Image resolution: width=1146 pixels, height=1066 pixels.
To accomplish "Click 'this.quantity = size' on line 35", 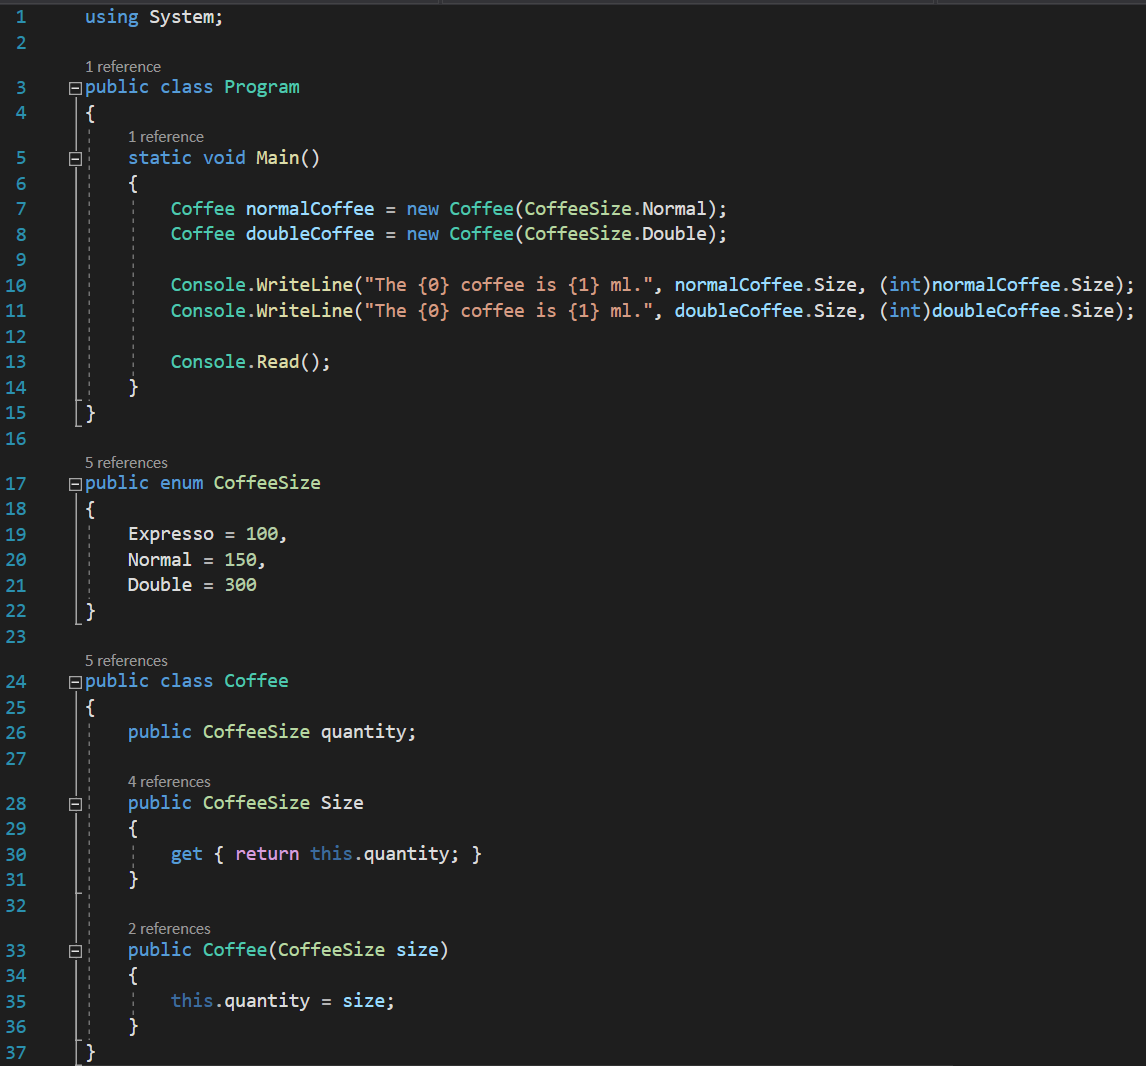I will [278, 1001].
